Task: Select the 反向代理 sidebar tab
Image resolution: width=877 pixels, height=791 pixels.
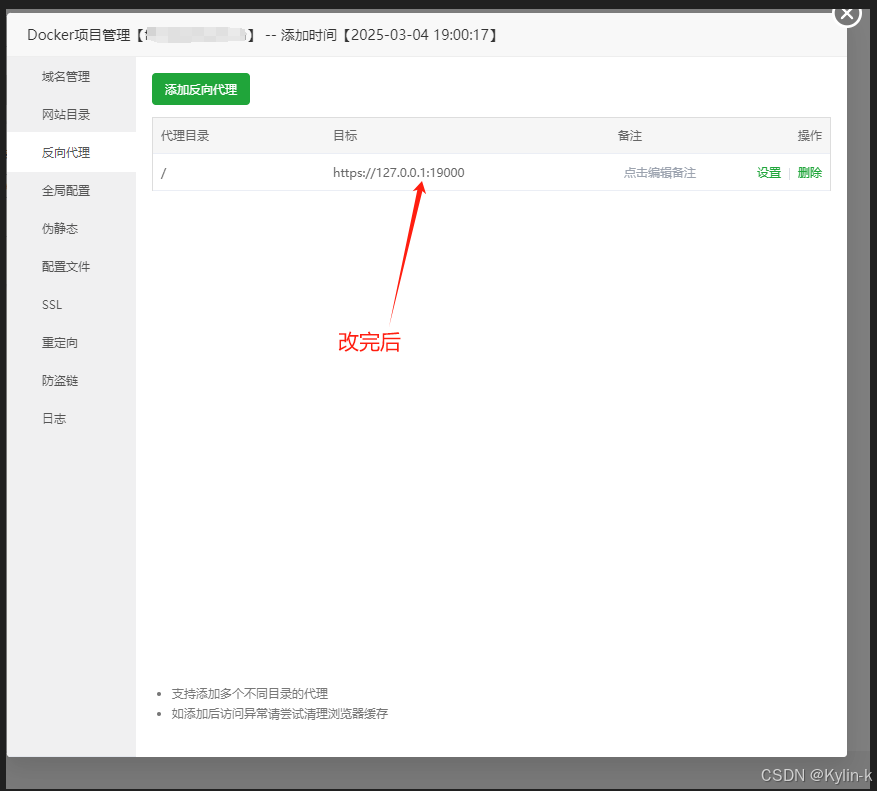Action: (72, 152)
